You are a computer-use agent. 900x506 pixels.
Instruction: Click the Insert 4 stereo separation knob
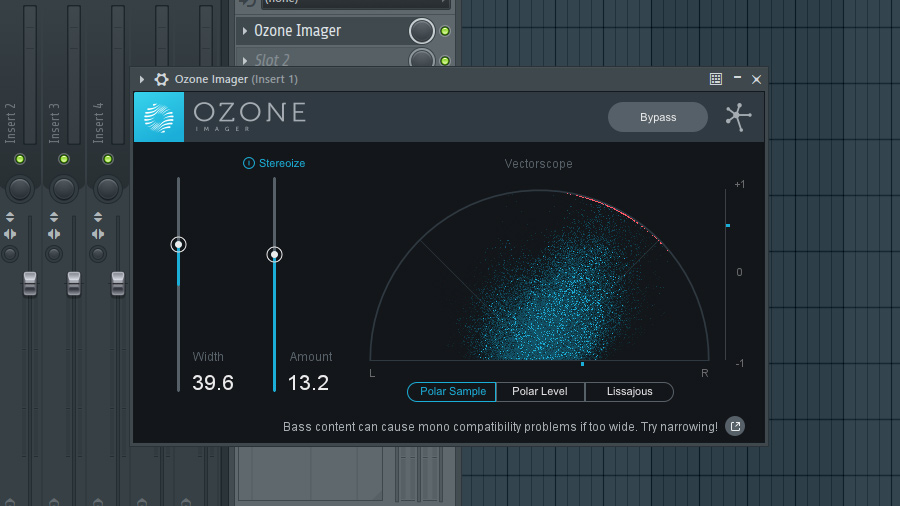coord(98,254)
